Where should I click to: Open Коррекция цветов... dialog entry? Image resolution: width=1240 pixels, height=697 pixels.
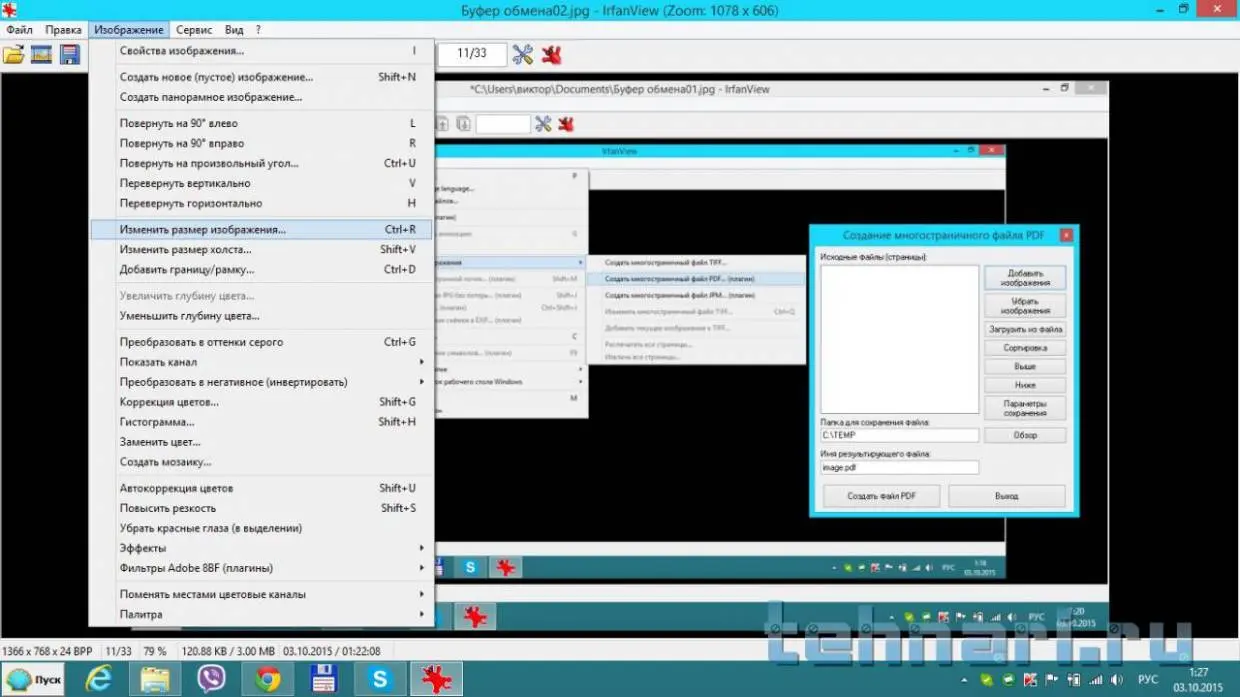point(262,402)
